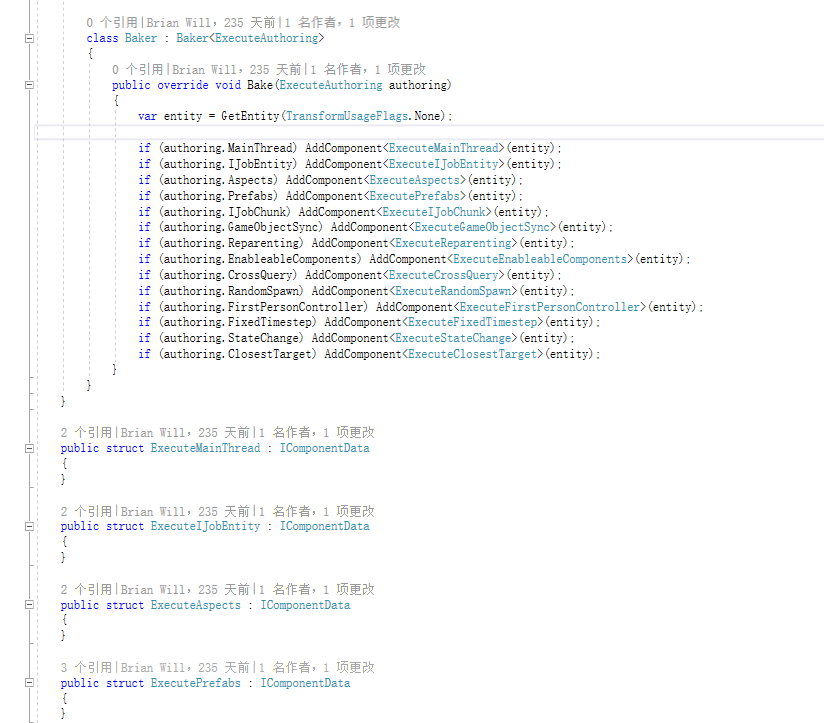Click ExecutePrefabs struct name declaration
Image resolution: width=824 pixels, height=723 pixels.
pos(195,683)
